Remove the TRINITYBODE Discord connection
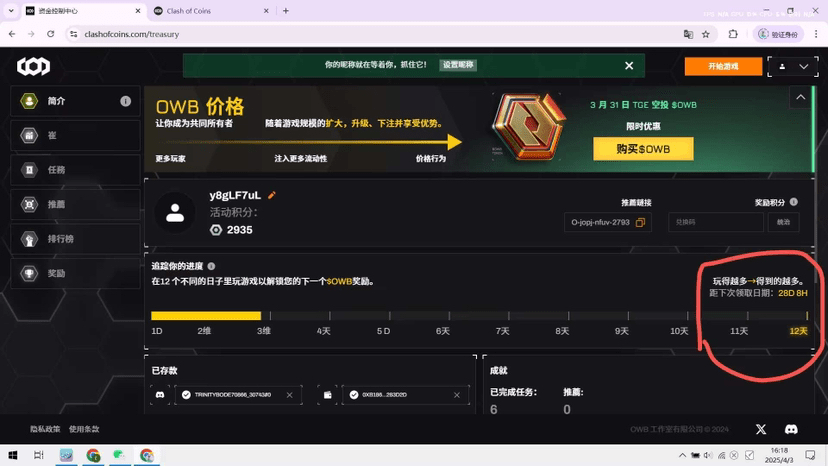The height and width of the screenshot is (466, 828). coord(289,395)
